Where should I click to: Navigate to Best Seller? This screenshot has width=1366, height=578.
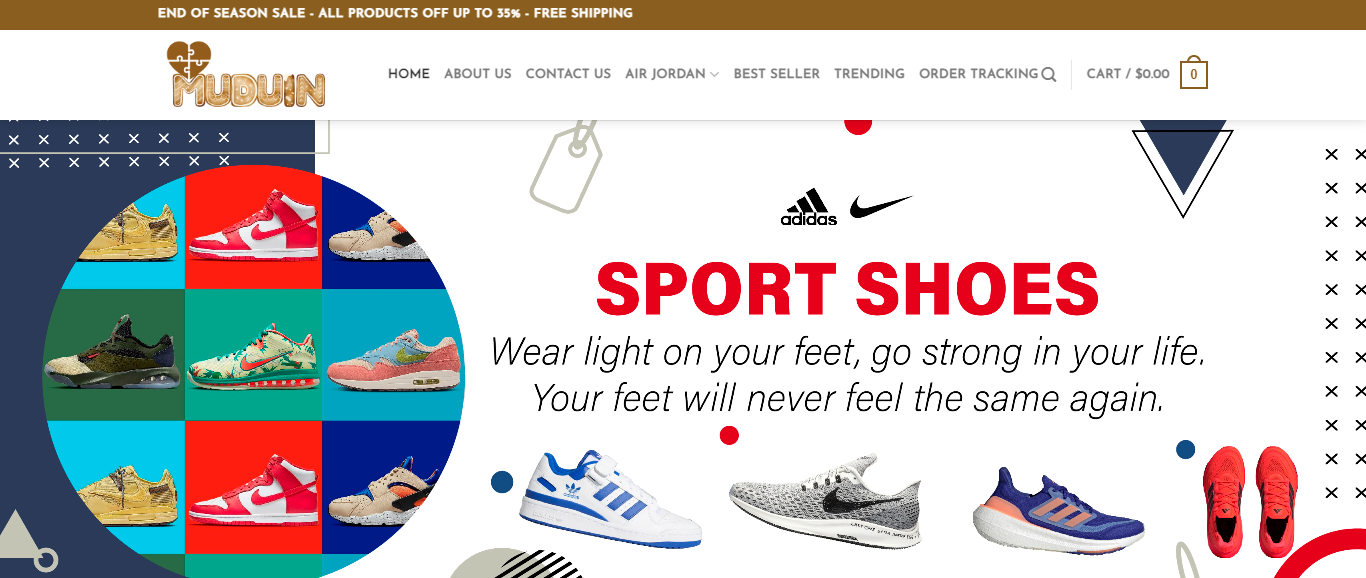(x=776, y=74)
